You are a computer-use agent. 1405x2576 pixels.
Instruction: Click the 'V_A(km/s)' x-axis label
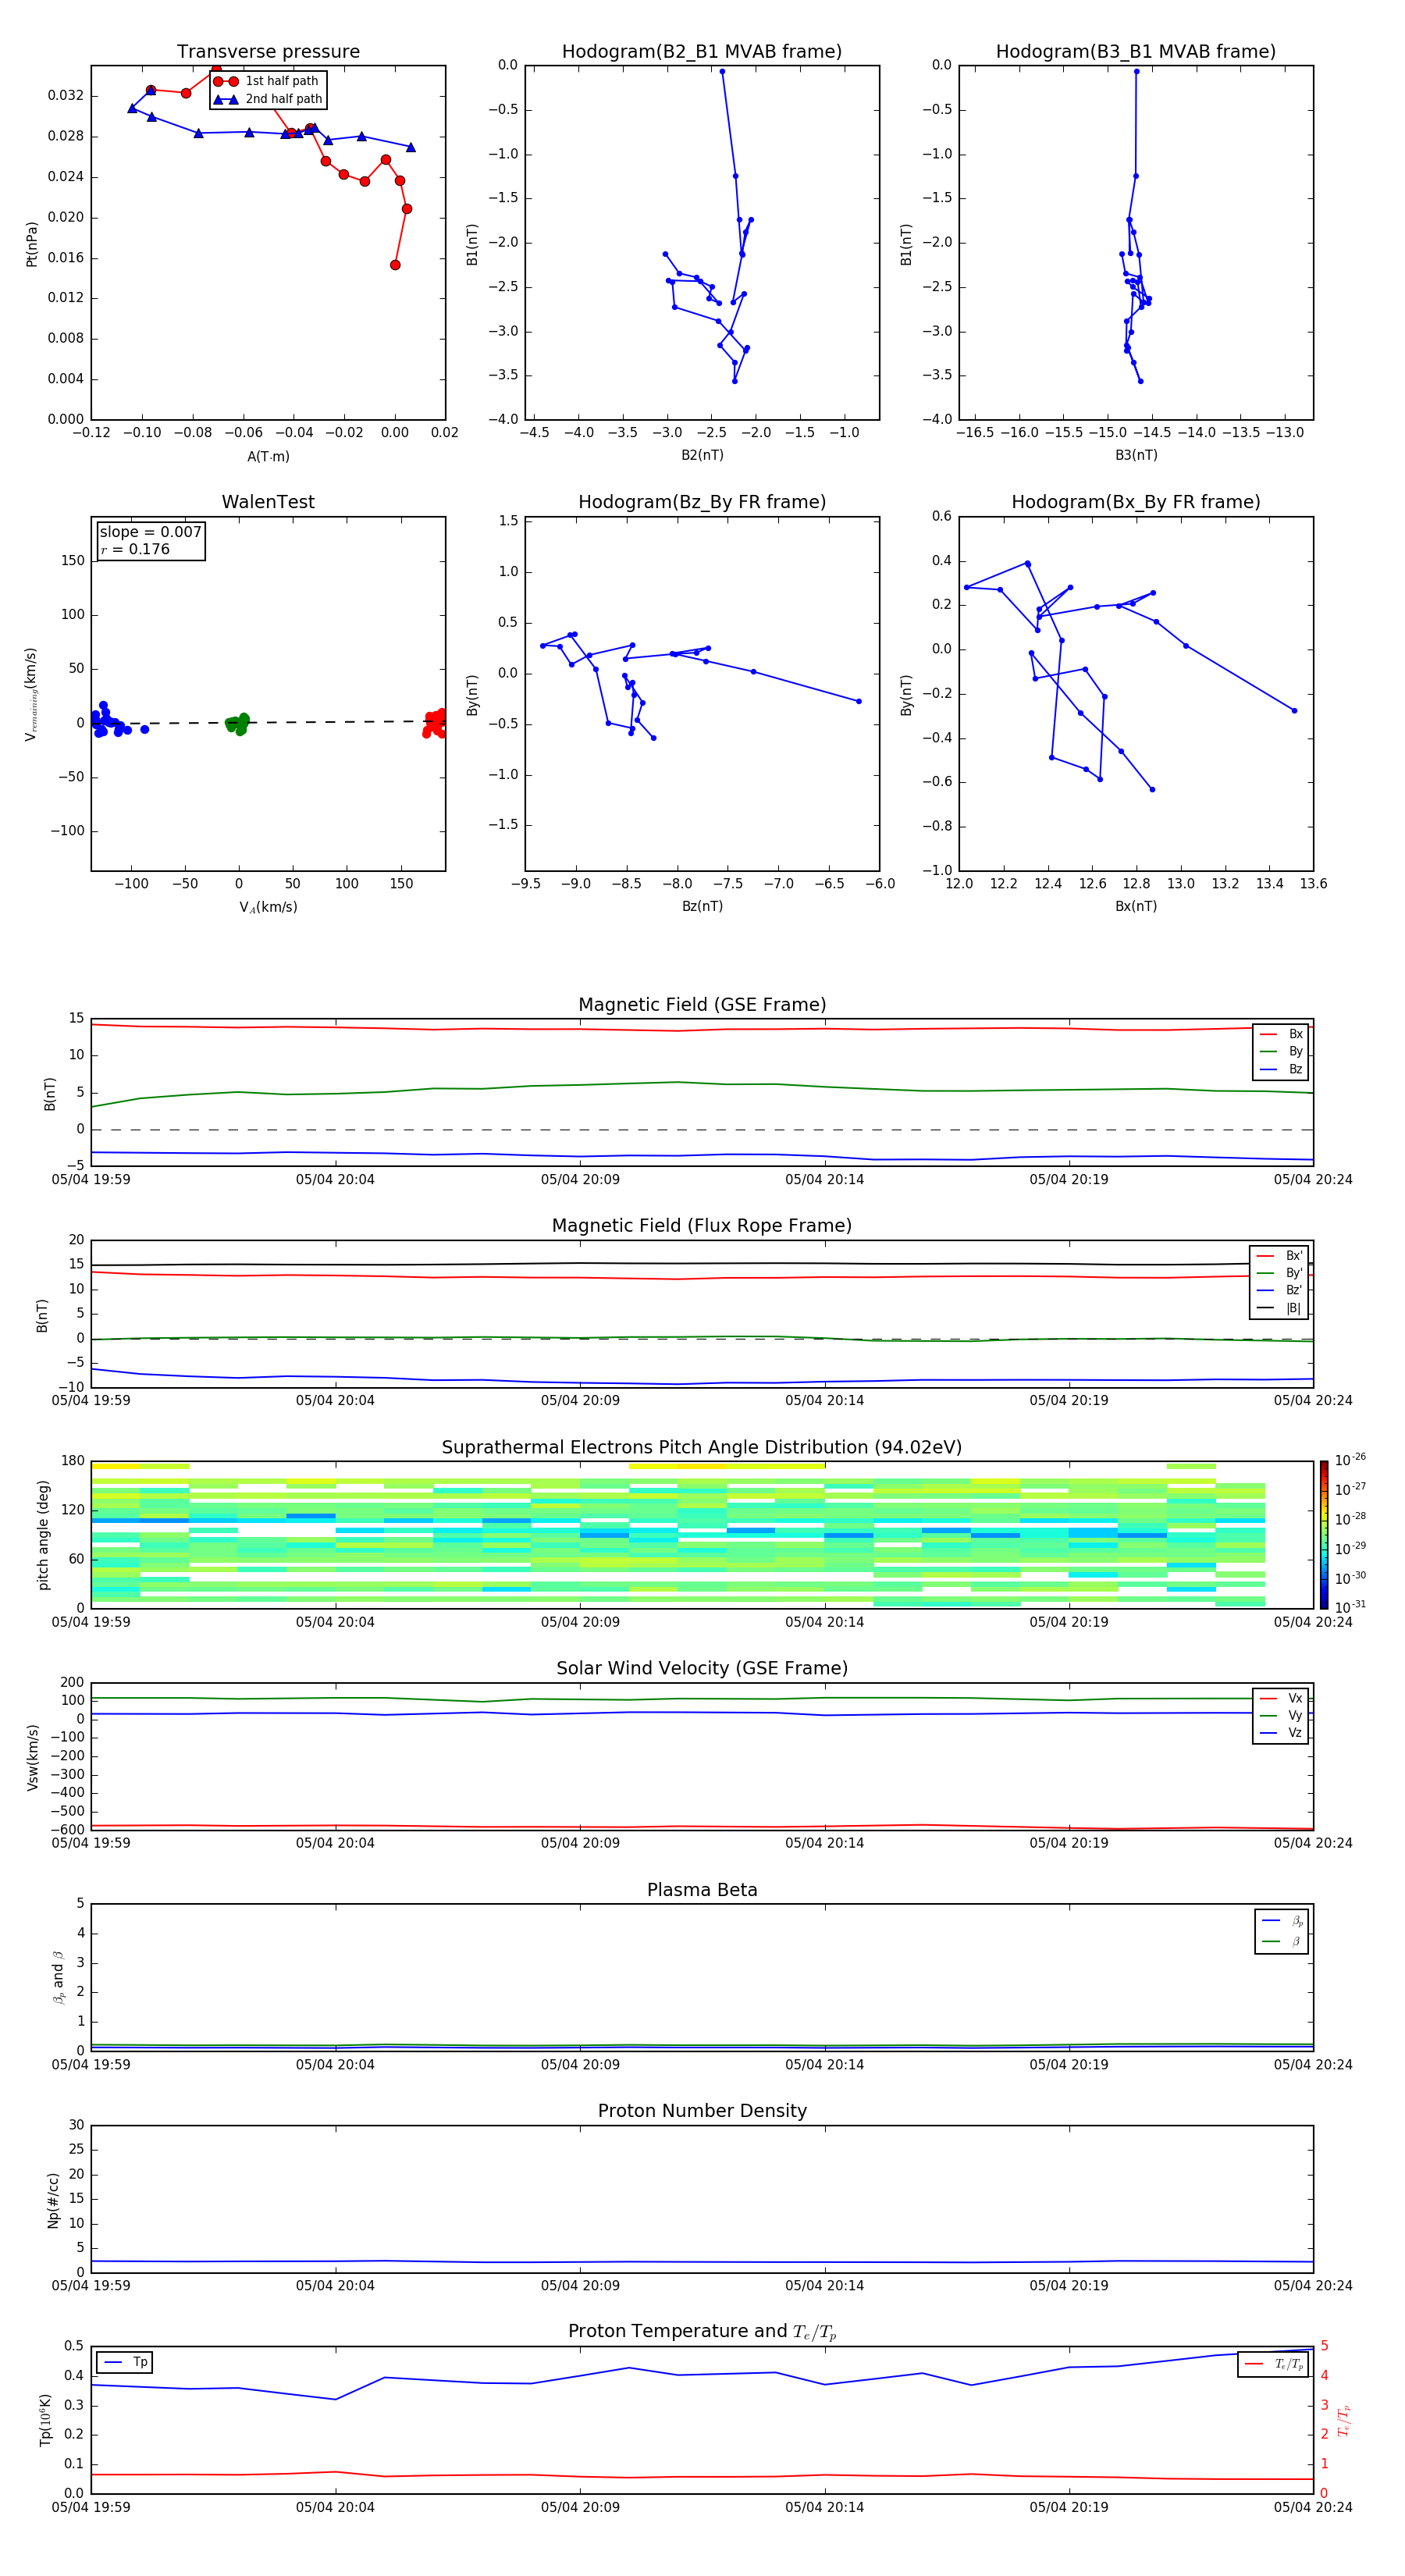pos(268,907)
